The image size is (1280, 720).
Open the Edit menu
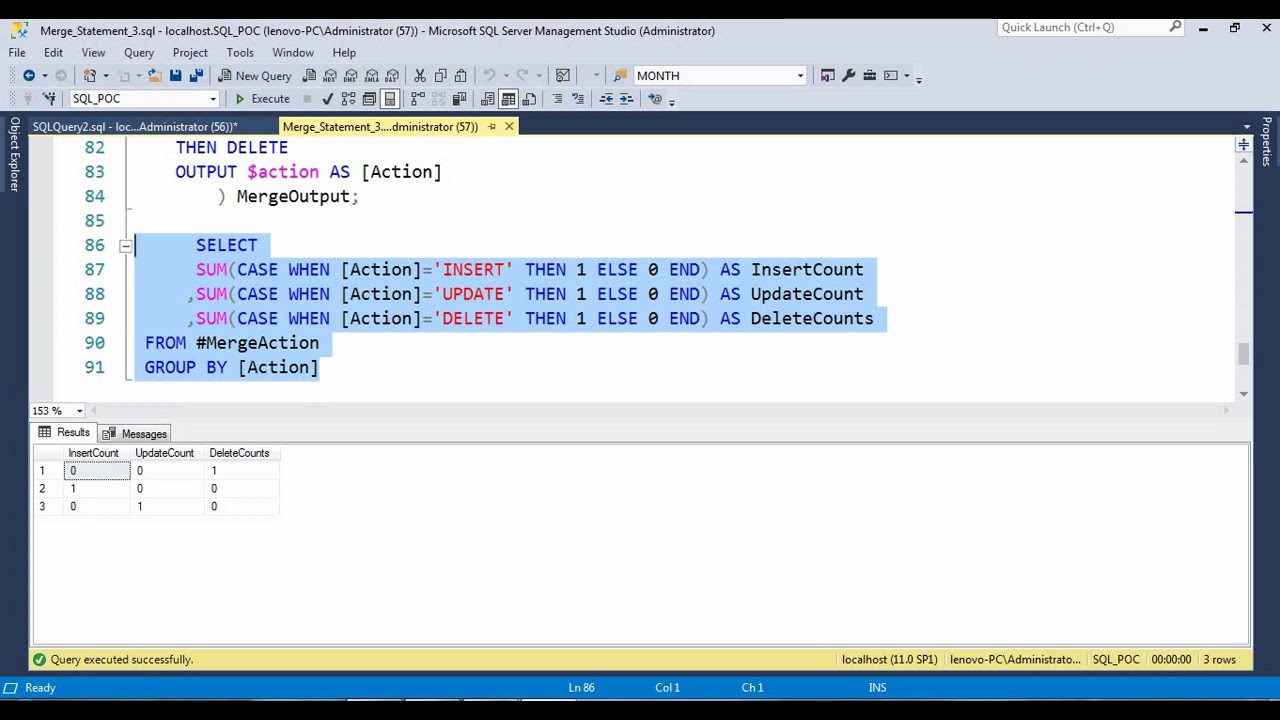(53, 53)
